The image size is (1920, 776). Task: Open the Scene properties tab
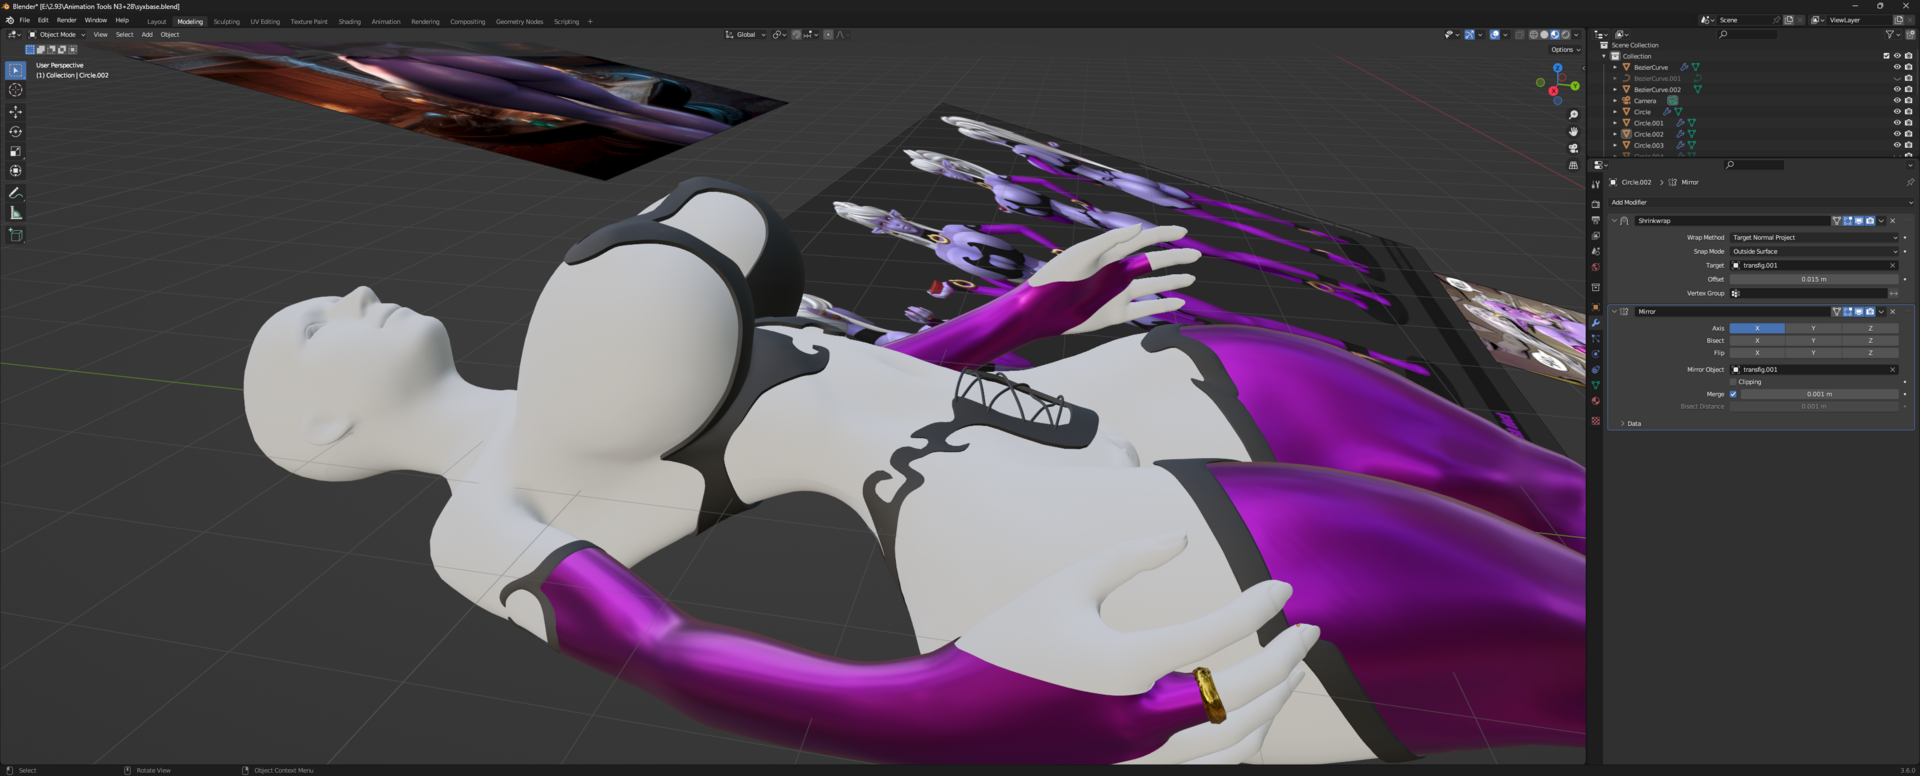click(x=1595, y=251)
